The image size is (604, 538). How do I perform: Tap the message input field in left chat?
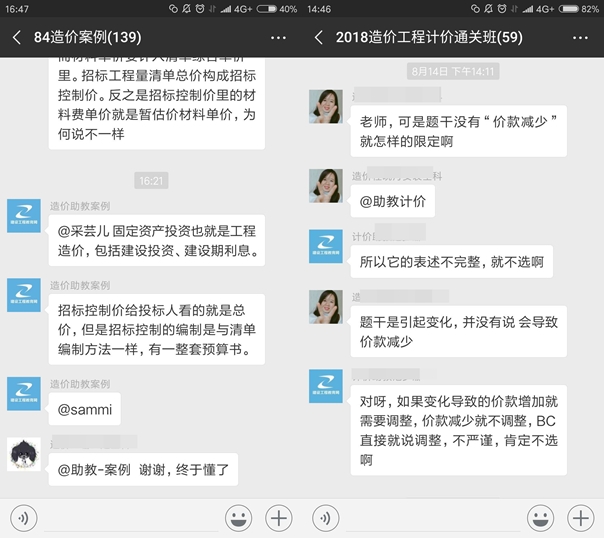click(x=130, y=517)
